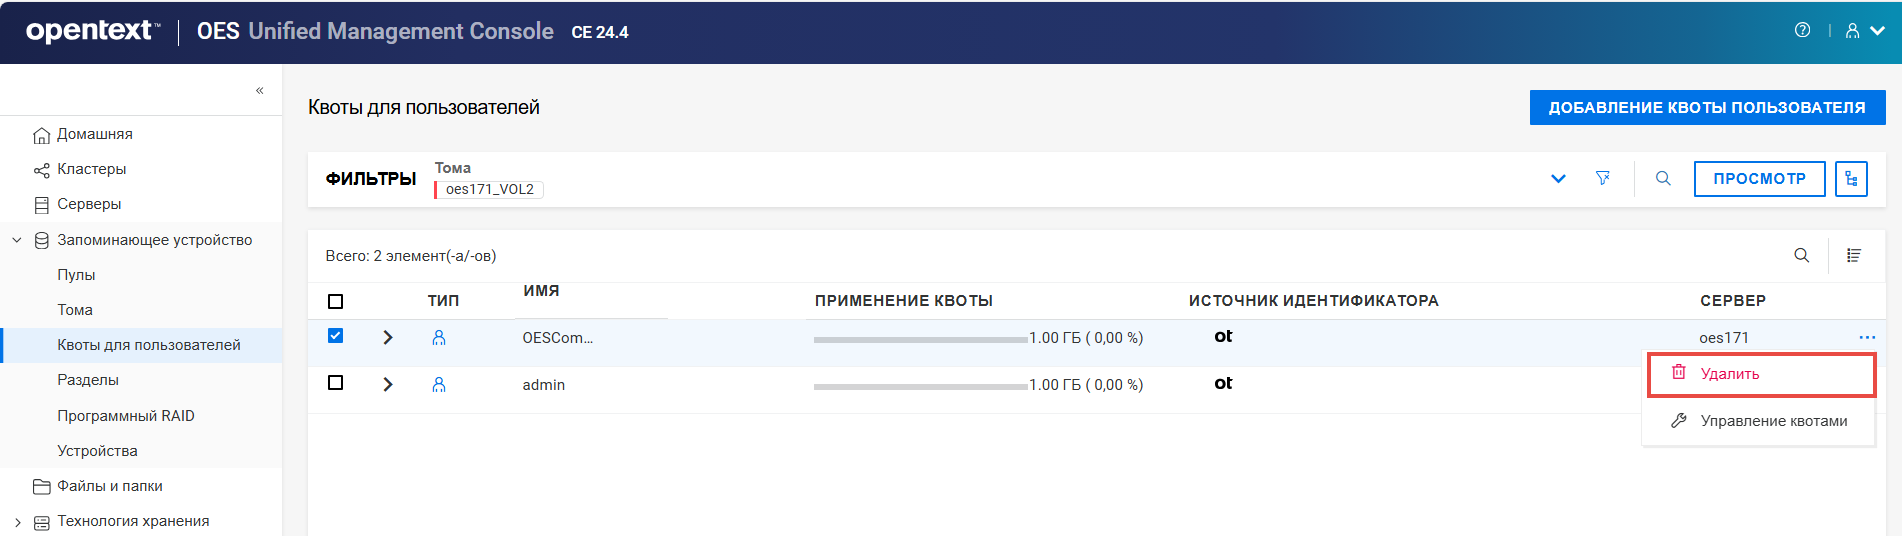Expand the filters dropdown chevron

point(1558,179)
